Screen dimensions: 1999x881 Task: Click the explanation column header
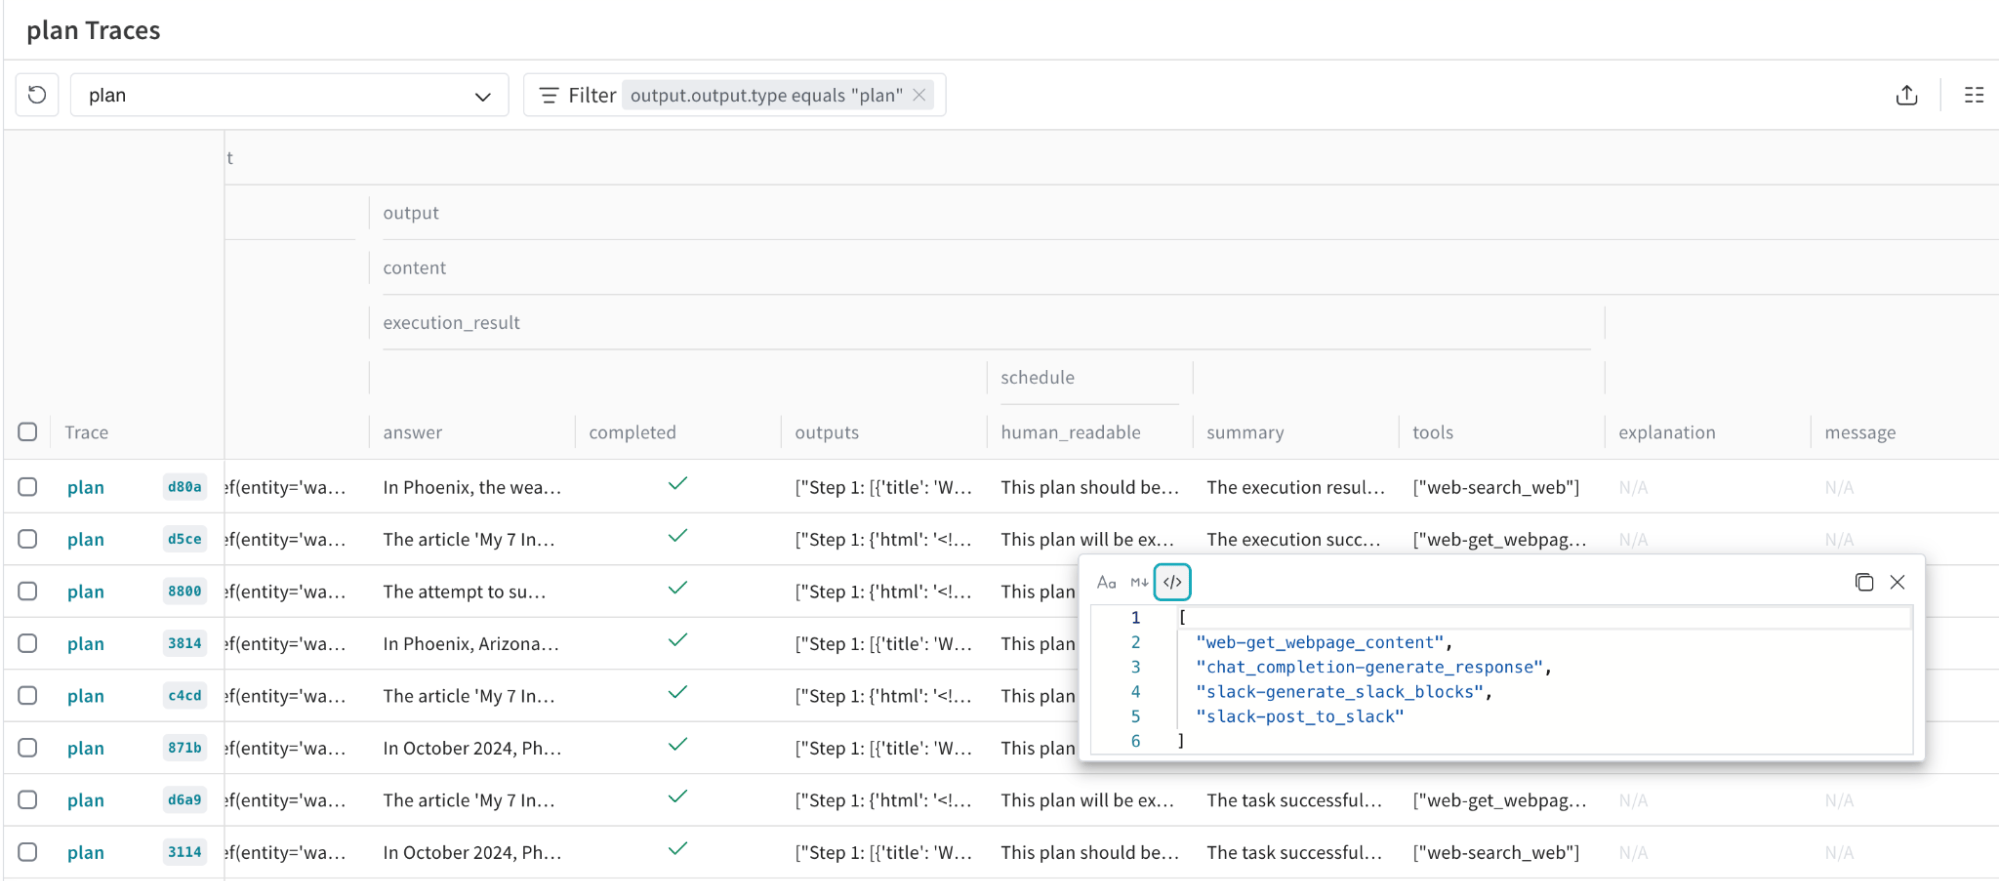click(1667, 432)
